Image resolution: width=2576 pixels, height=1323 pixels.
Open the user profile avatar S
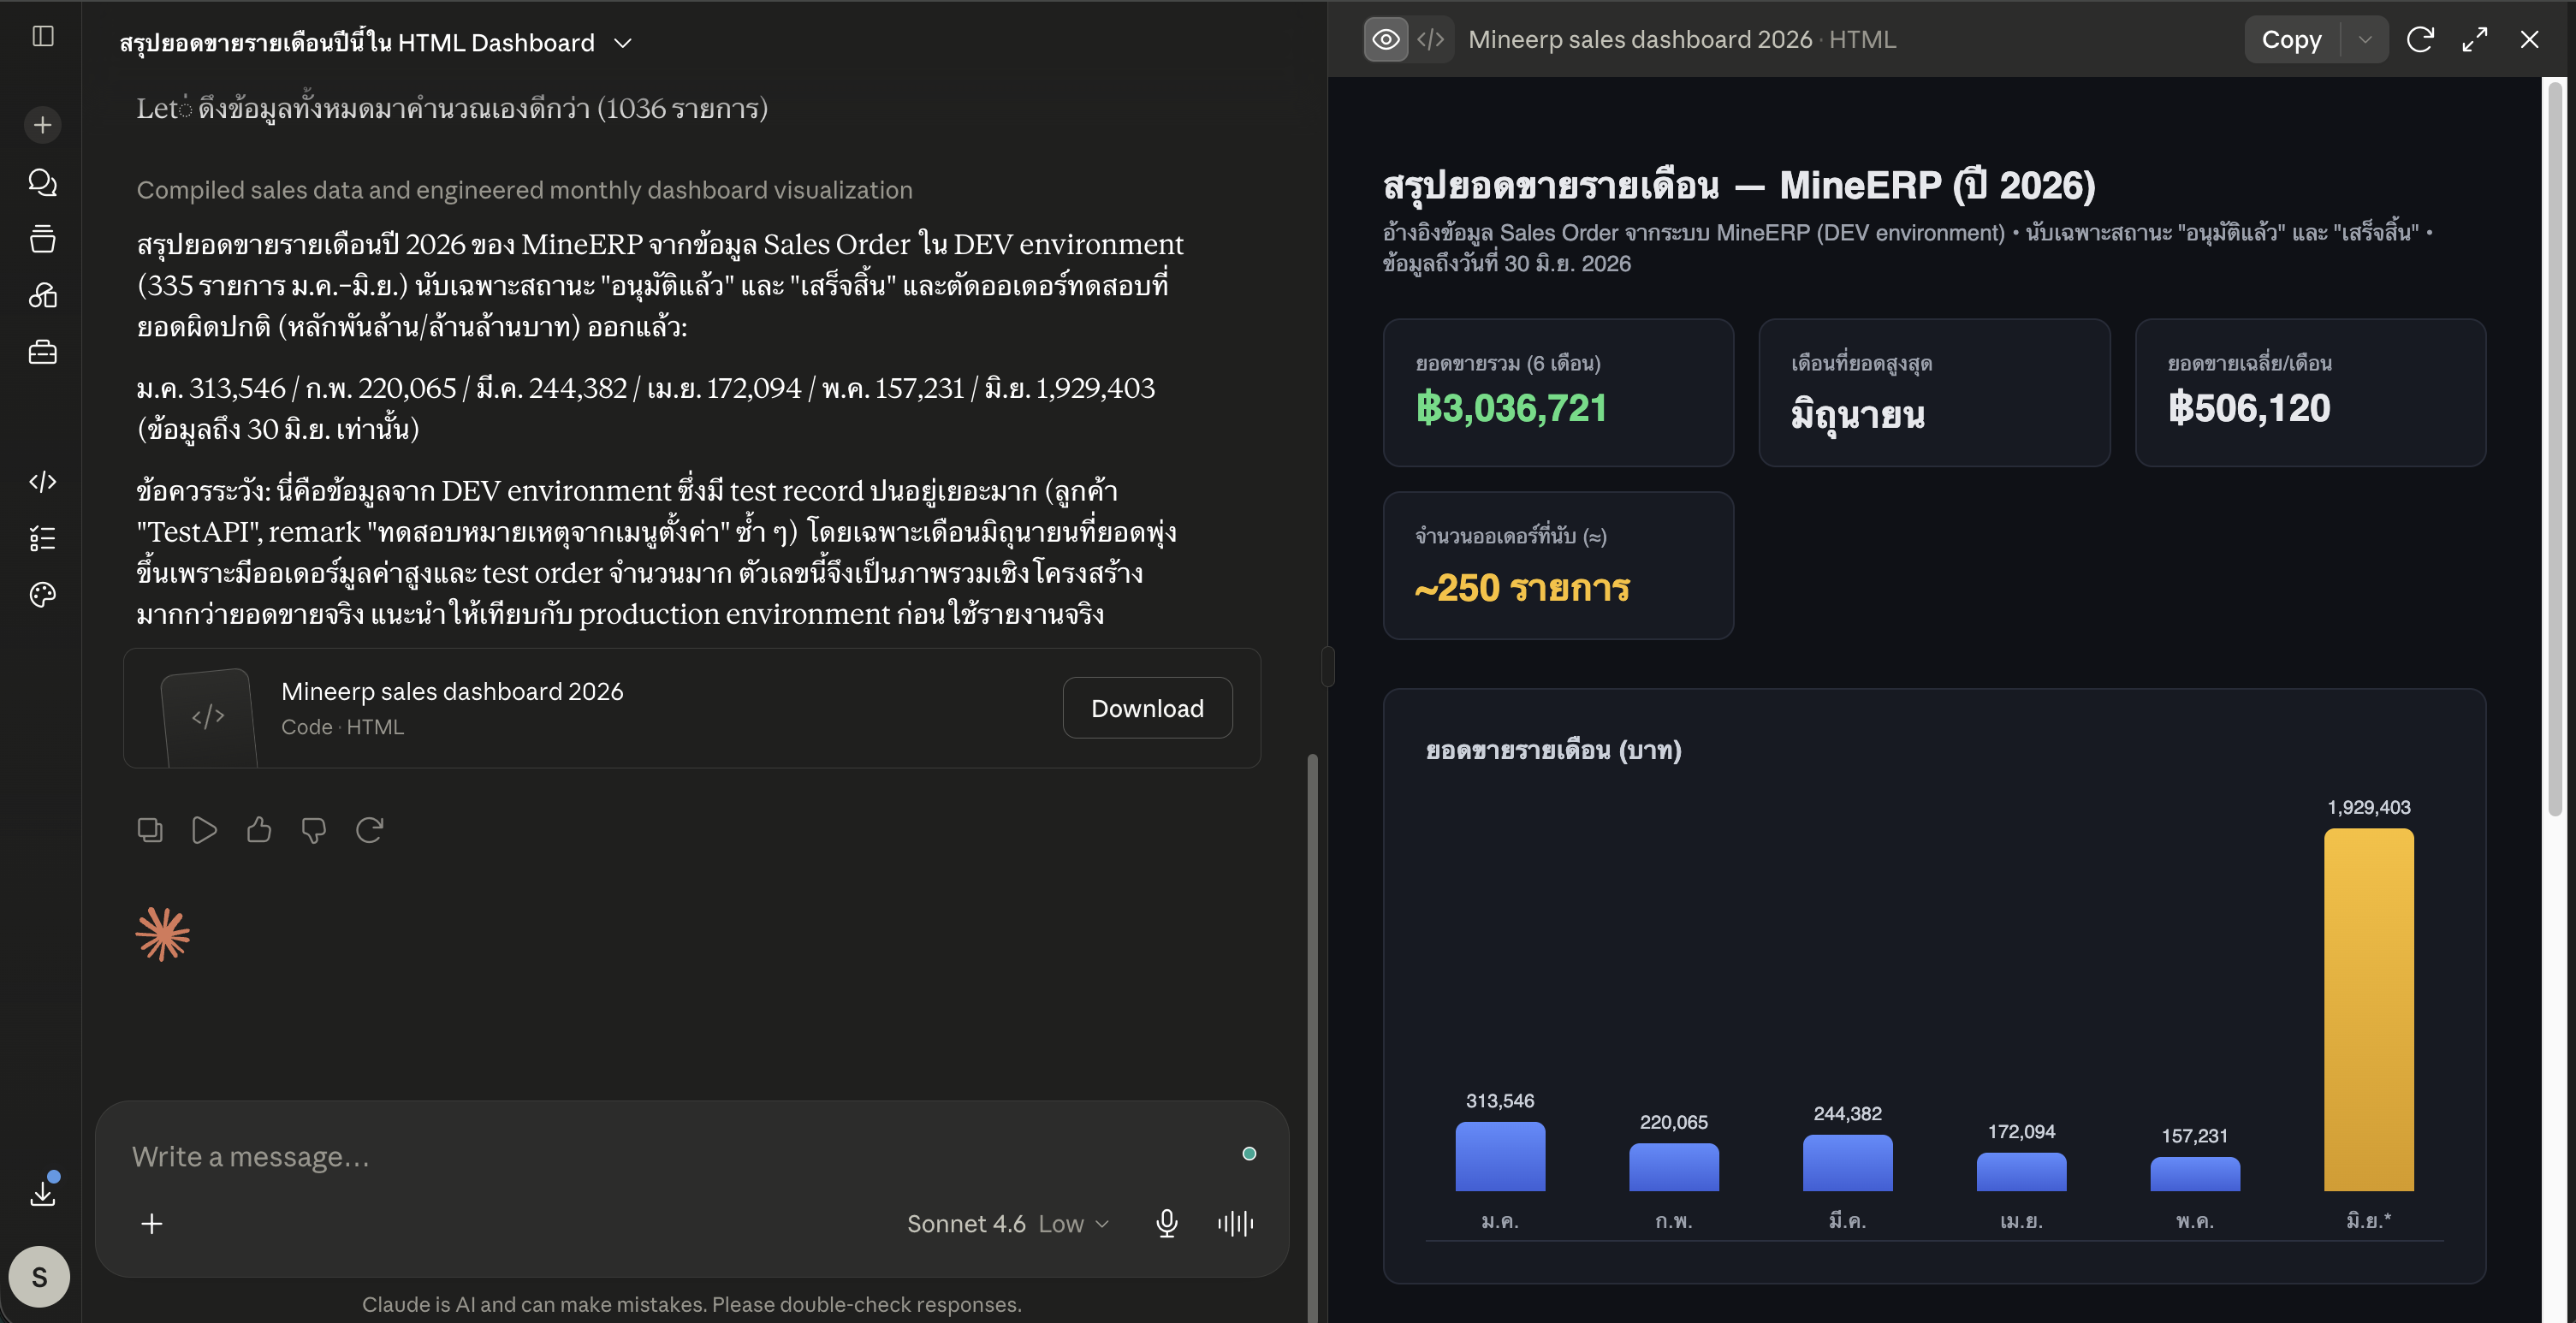[x=39, y=1277]
